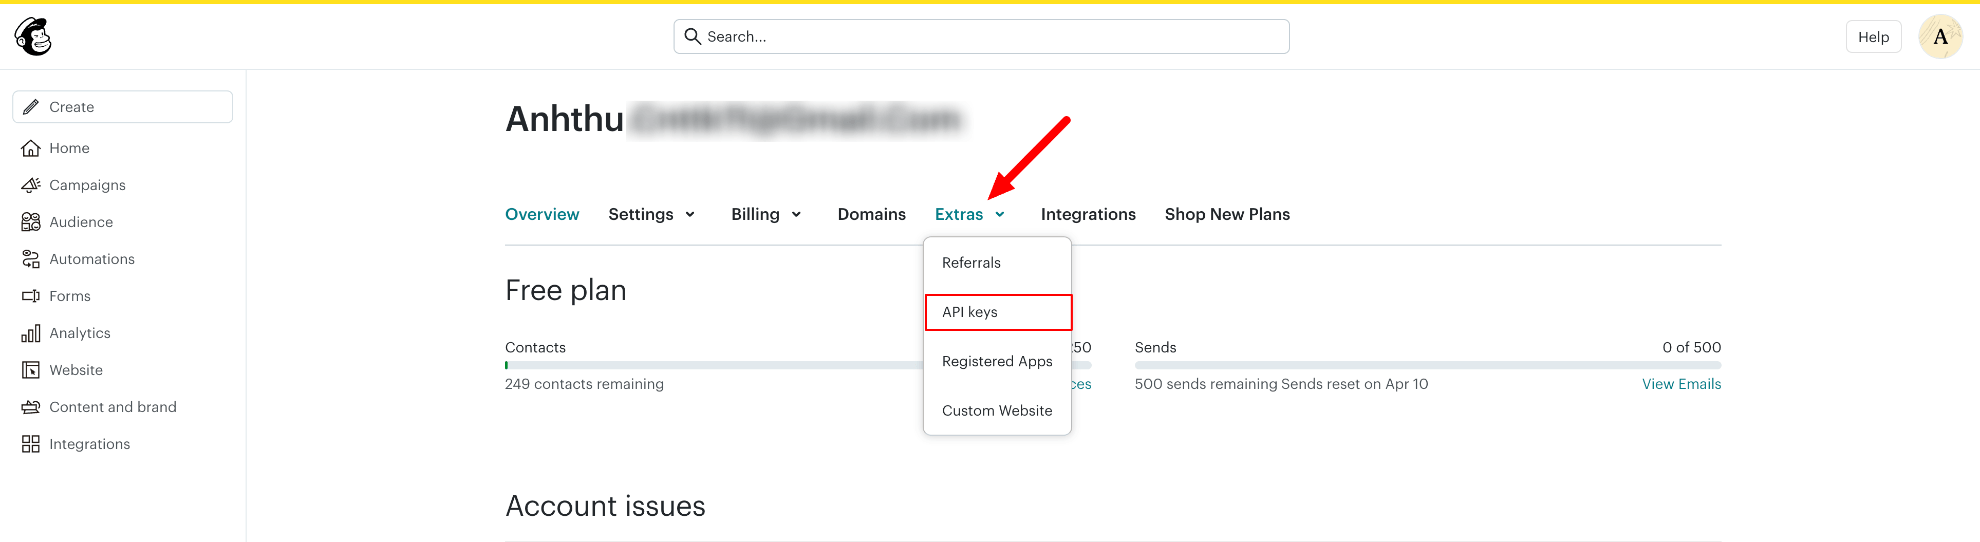Click the 'Sends' label

[1155, 347]
